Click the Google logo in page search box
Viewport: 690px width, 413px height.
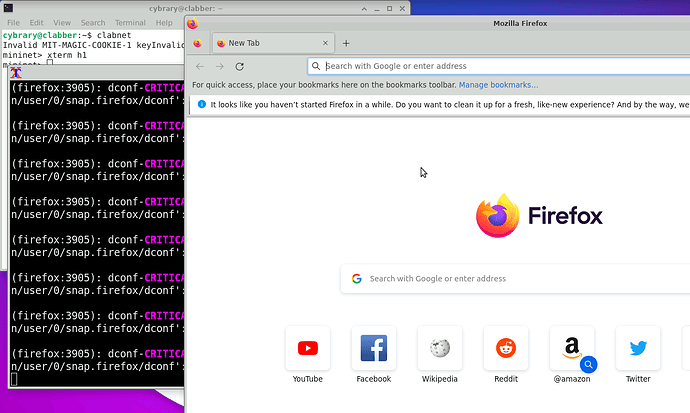click(356, 278)
